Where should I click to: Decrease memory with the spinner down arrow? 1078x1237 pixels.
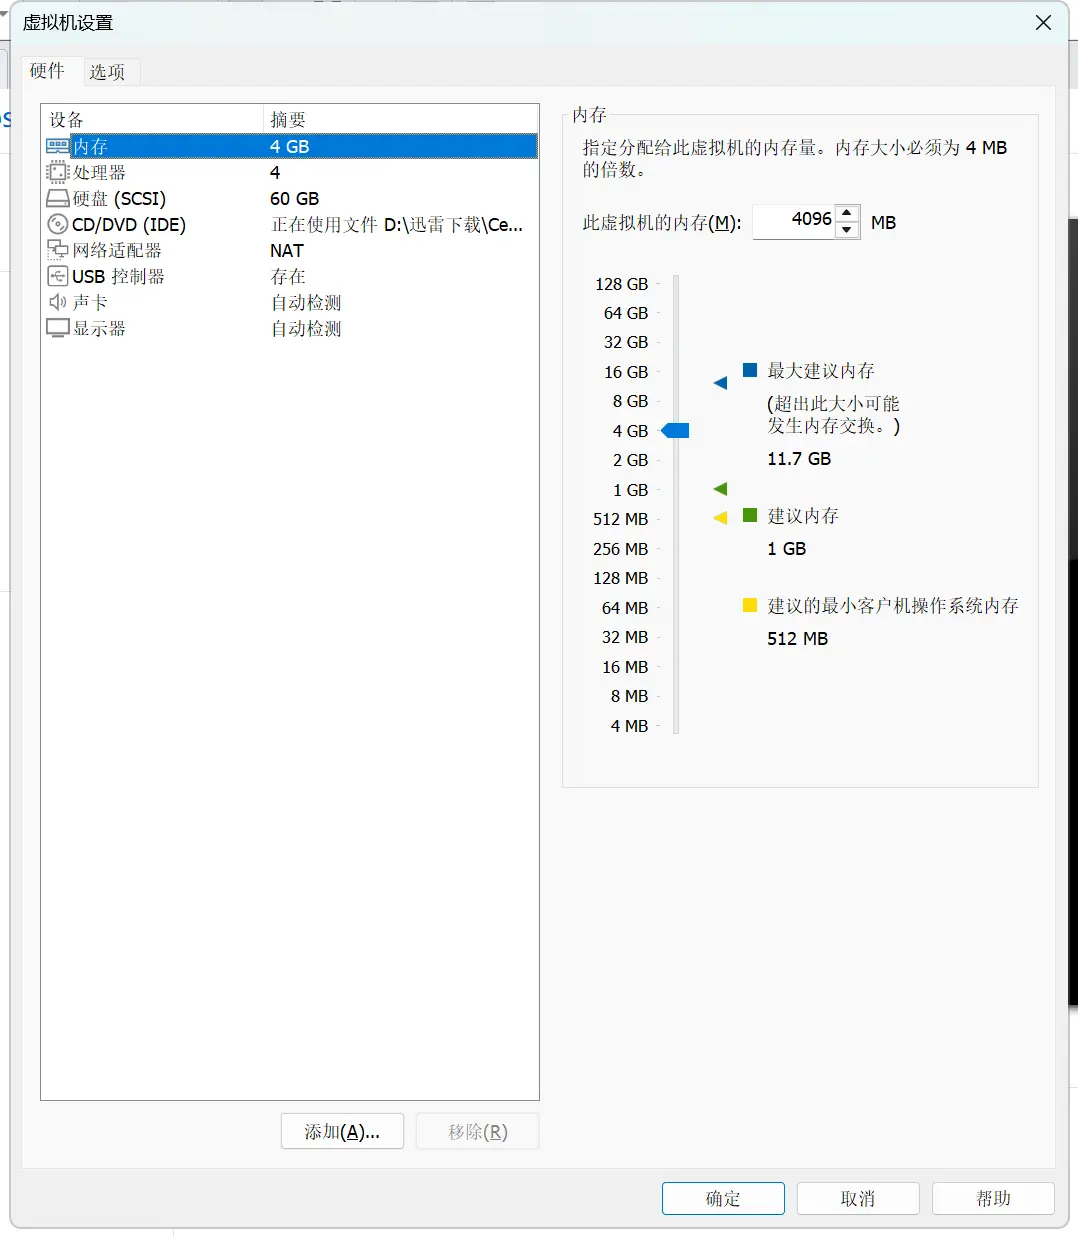click(x=847, y=230)
